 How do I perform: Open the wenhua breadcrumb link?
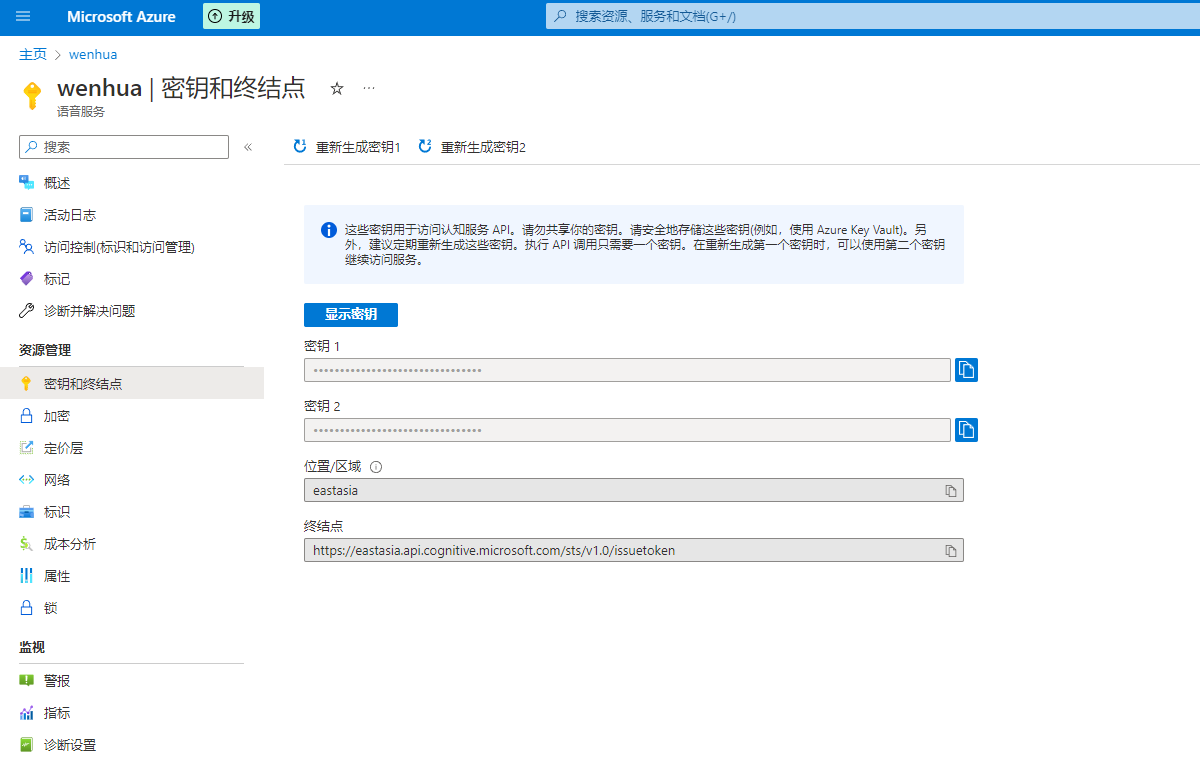[x=93, y=54]
